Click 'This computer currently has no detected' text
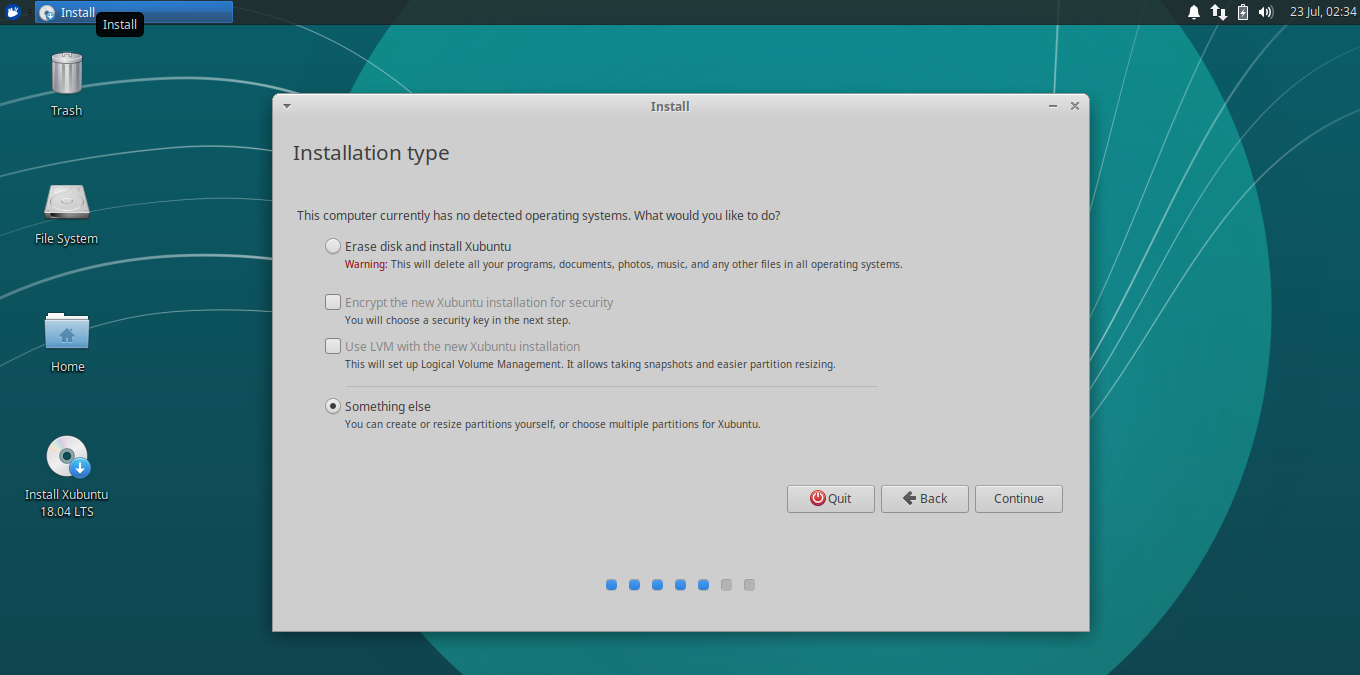1360x675 pixels. pyautogui.click(x=539, y=216)
